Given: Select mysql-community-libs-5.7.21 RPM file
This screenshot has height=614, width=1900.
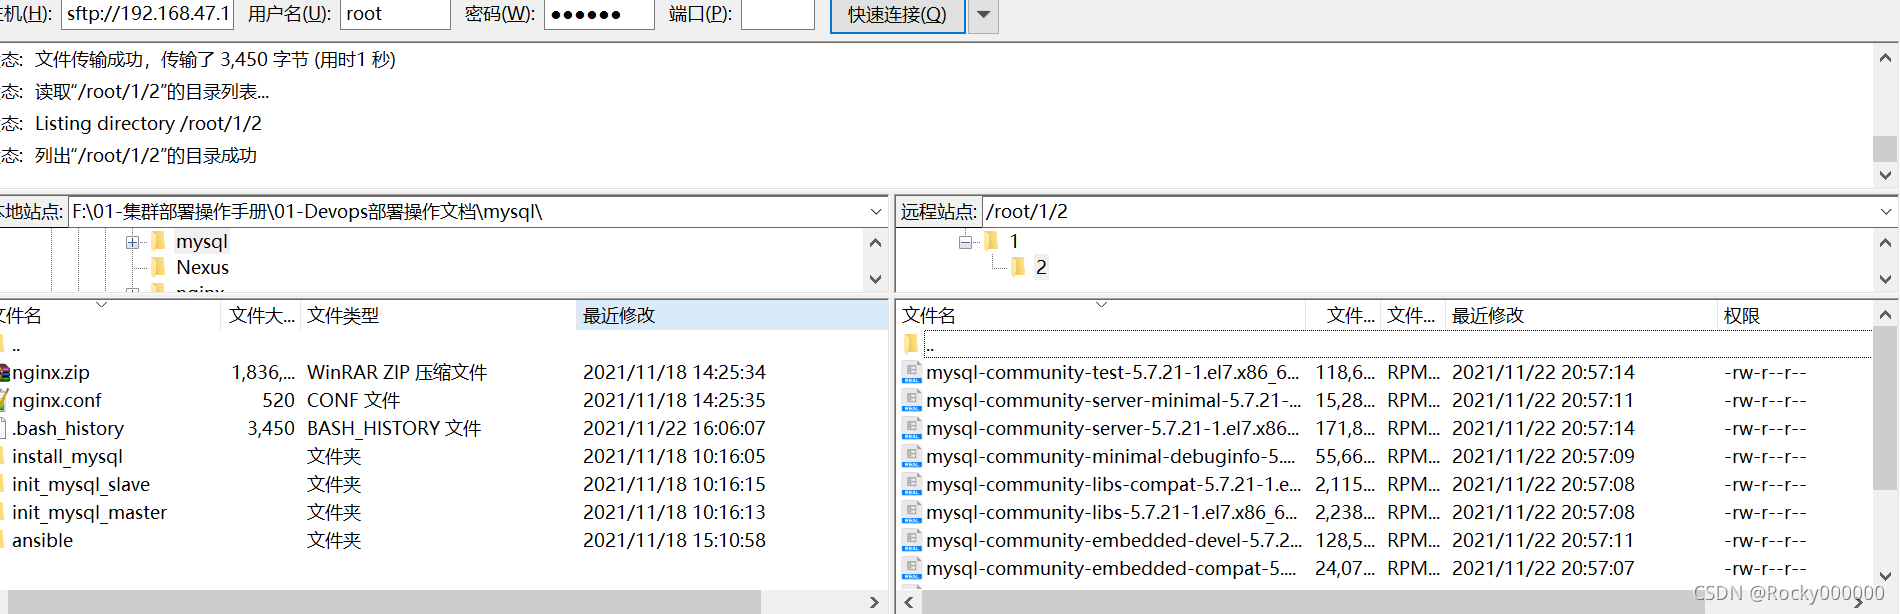Looking at the screenshot, I should [x=1111, y=513].
